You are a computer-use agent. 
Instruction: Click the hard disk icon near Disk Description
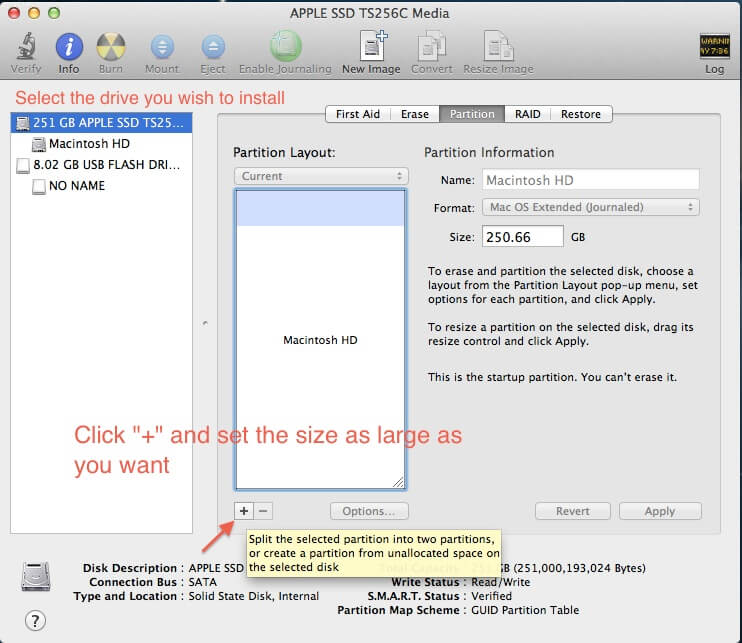click(x=36, y=576)
